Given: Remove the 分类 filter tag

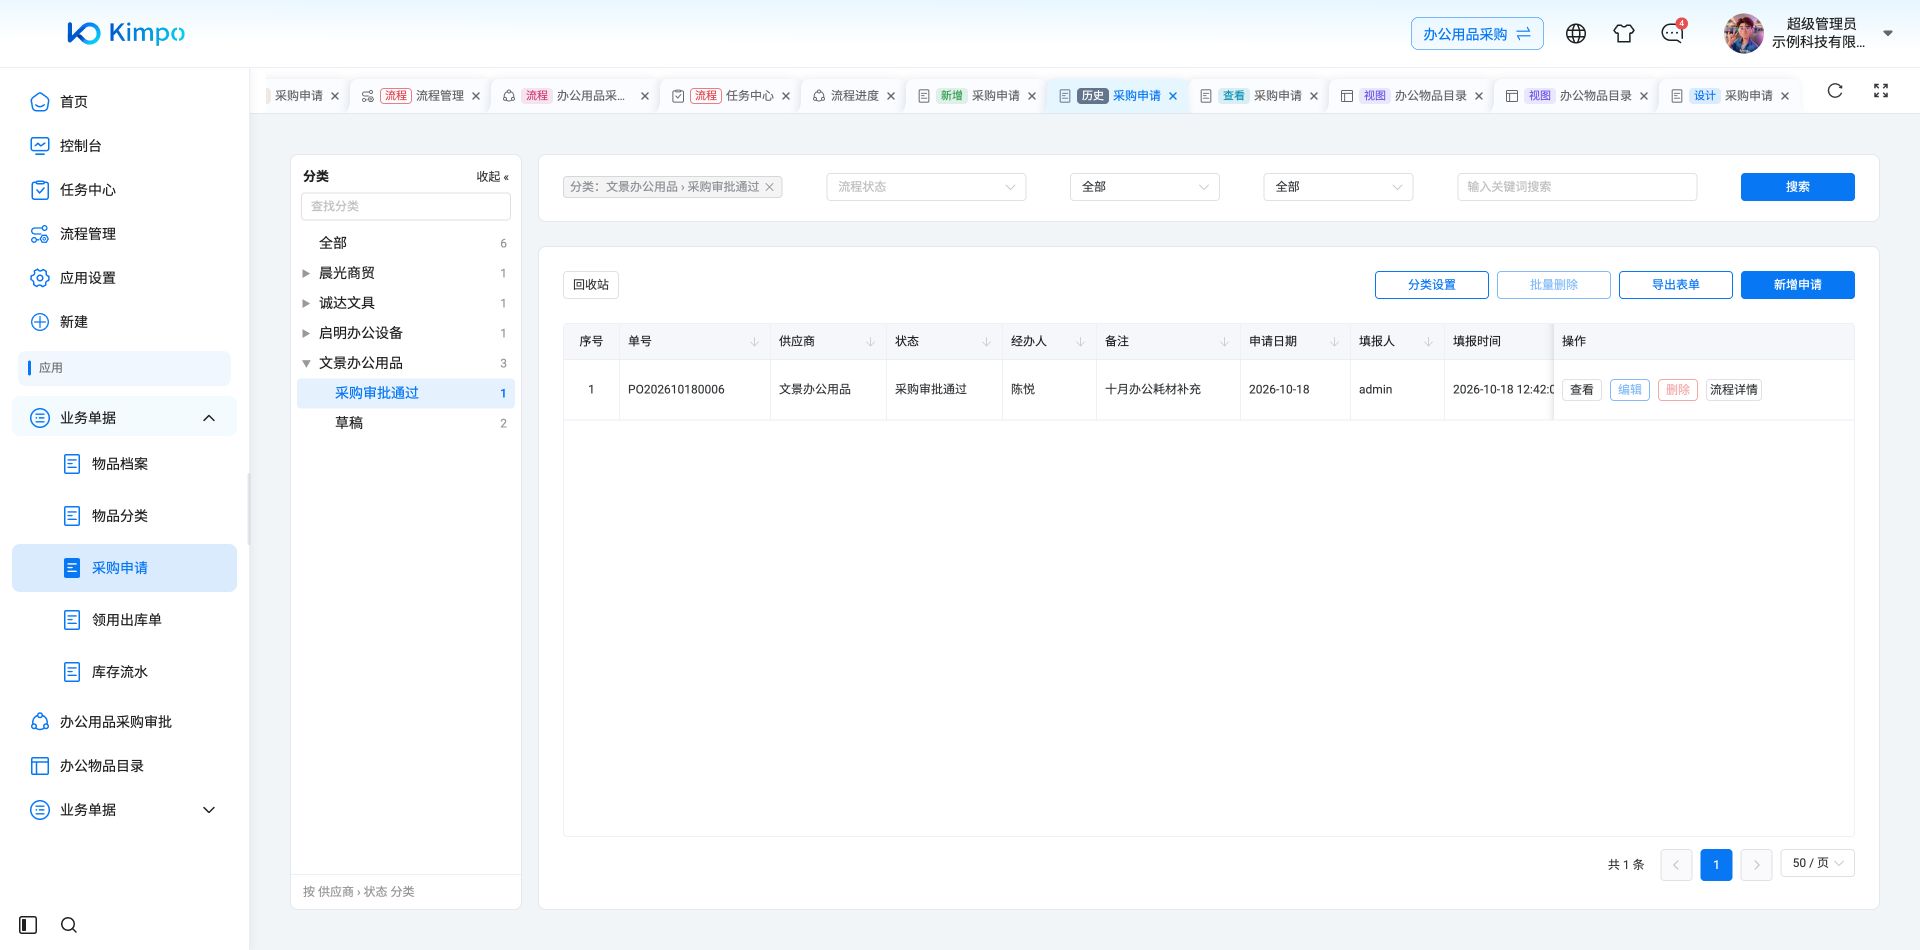Looking at the screenshot, I should point(770,187).
